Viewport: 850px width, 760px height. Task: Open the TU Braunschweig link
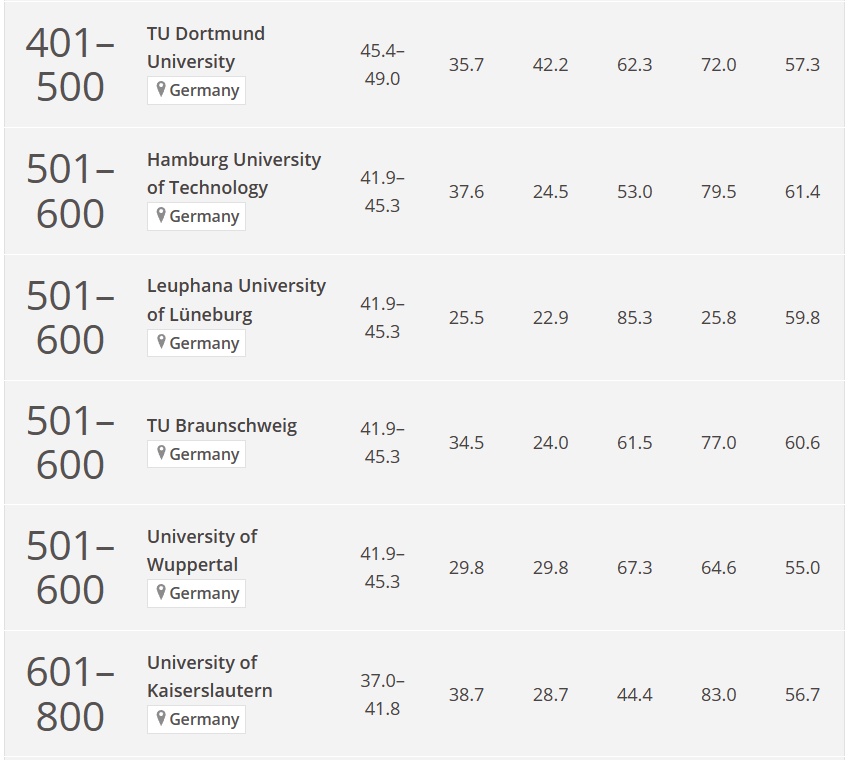coord(222,426)
